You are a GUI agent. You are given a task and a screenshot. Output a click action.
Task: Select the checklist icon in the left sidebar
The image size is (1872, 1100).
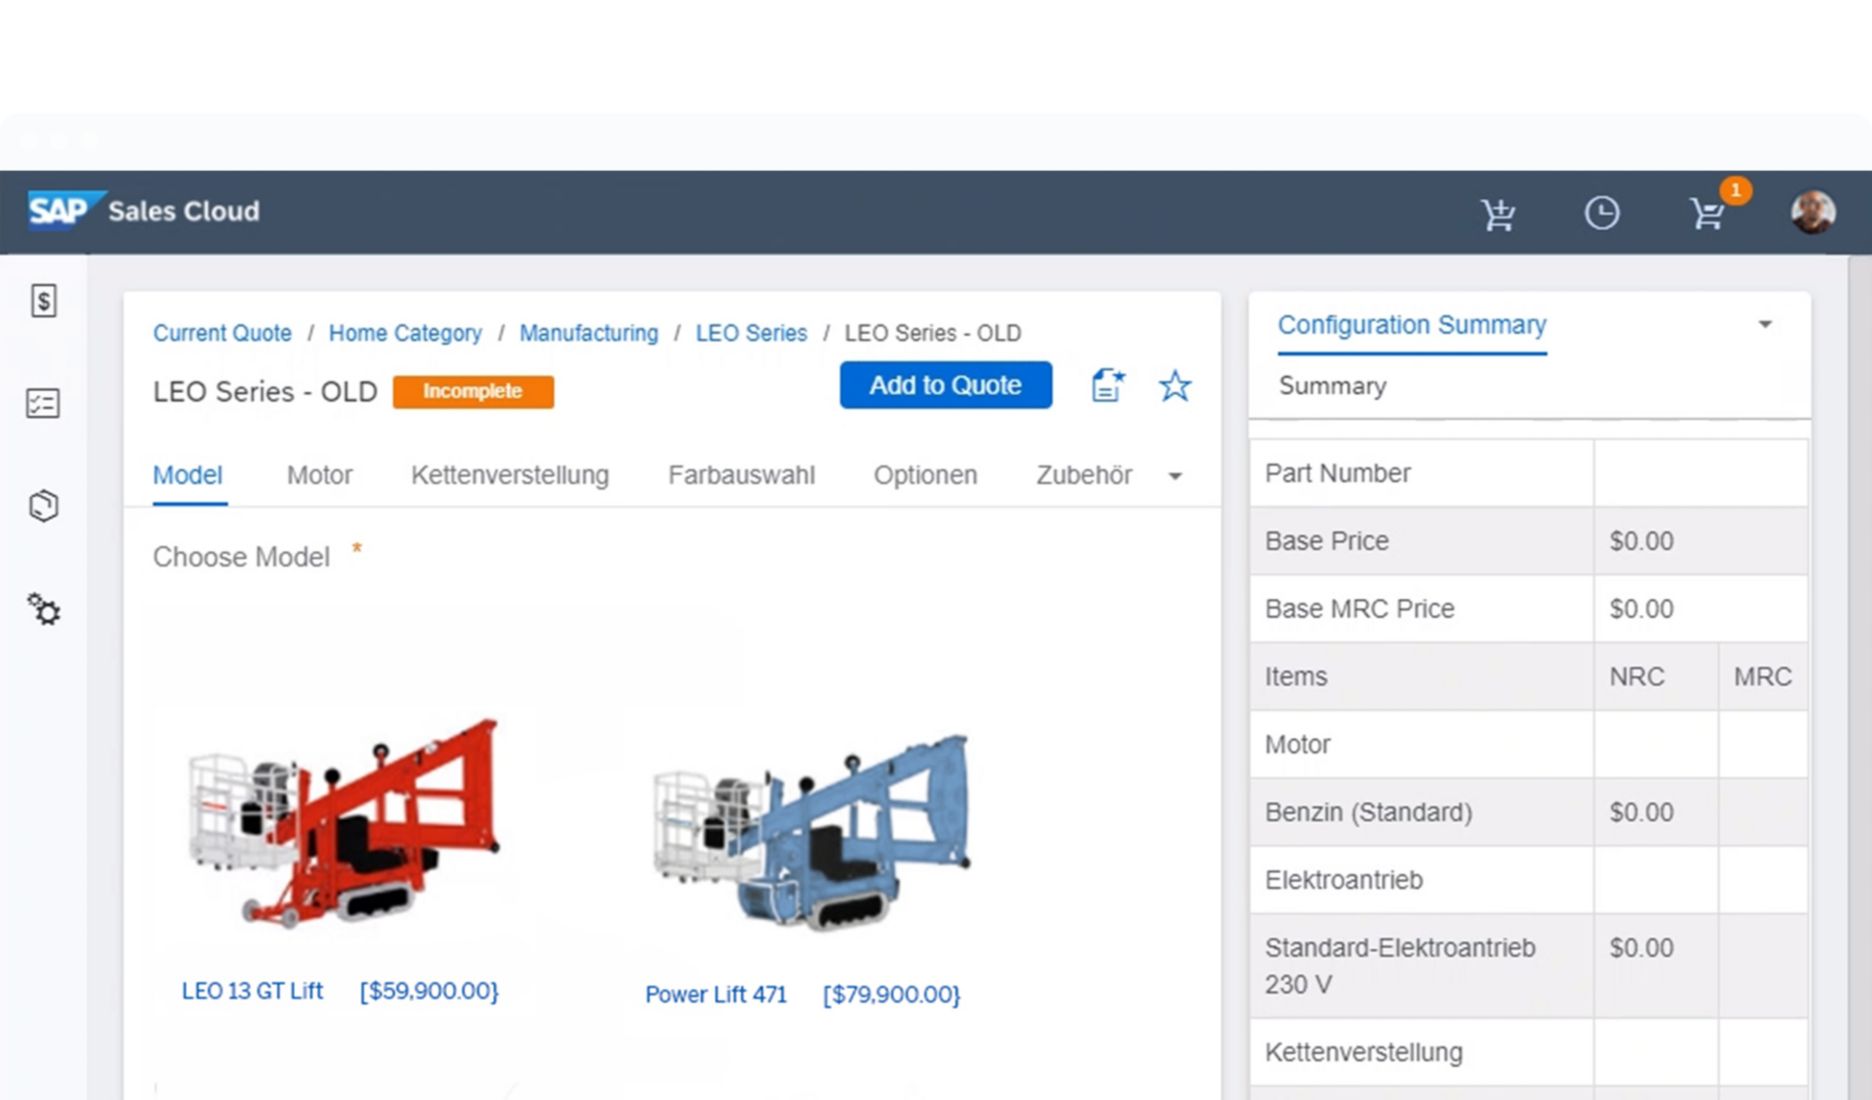click(42, 404)
